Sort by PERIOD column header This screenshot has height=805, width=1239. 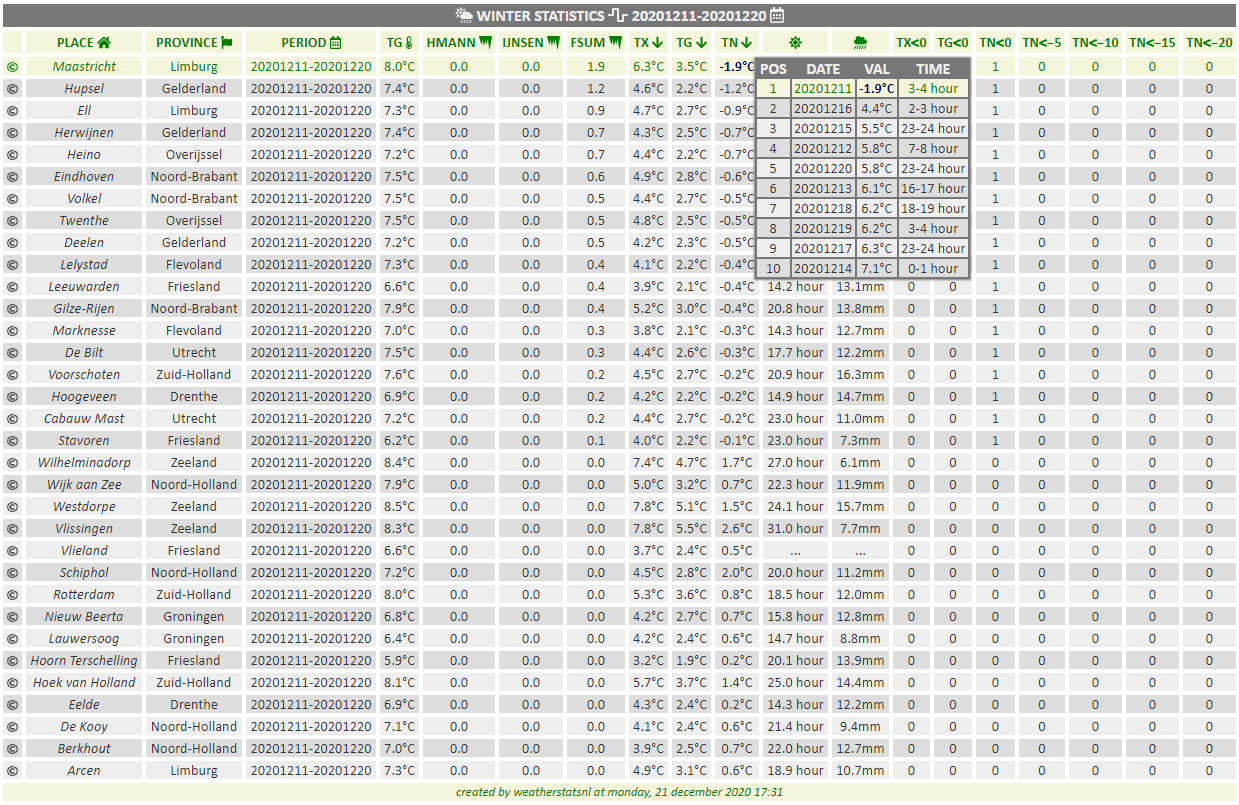coord(311,43)
